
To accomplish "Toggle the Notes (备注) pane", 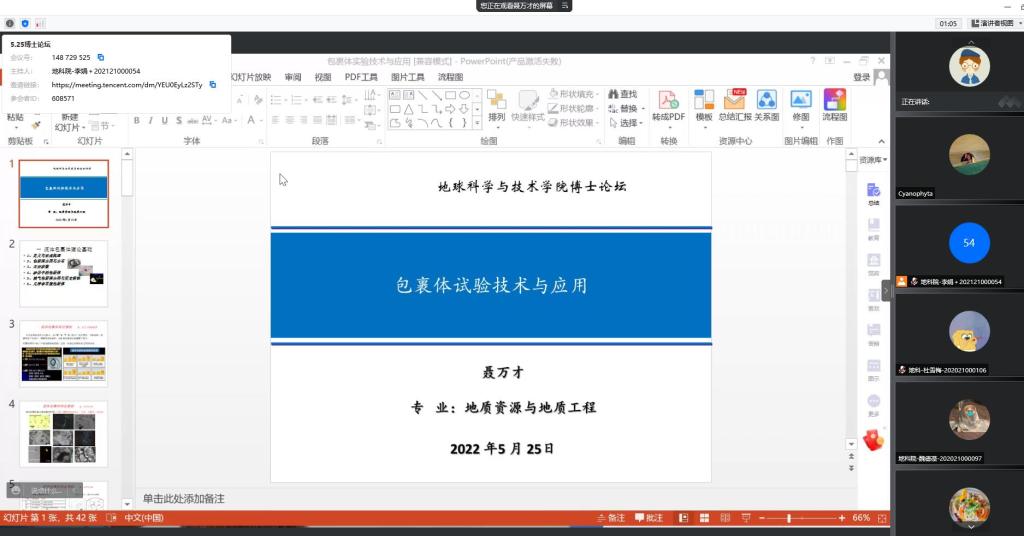I will 609,518.
